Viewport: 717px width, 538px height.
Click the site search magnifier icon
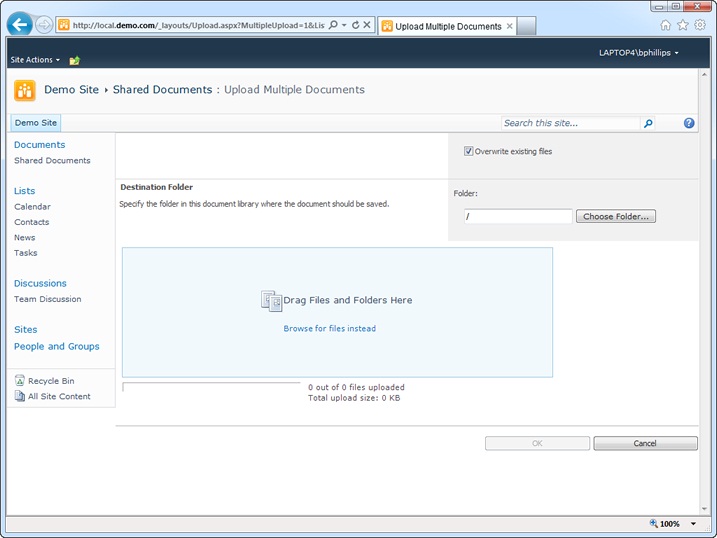click(x=648, y=123)
